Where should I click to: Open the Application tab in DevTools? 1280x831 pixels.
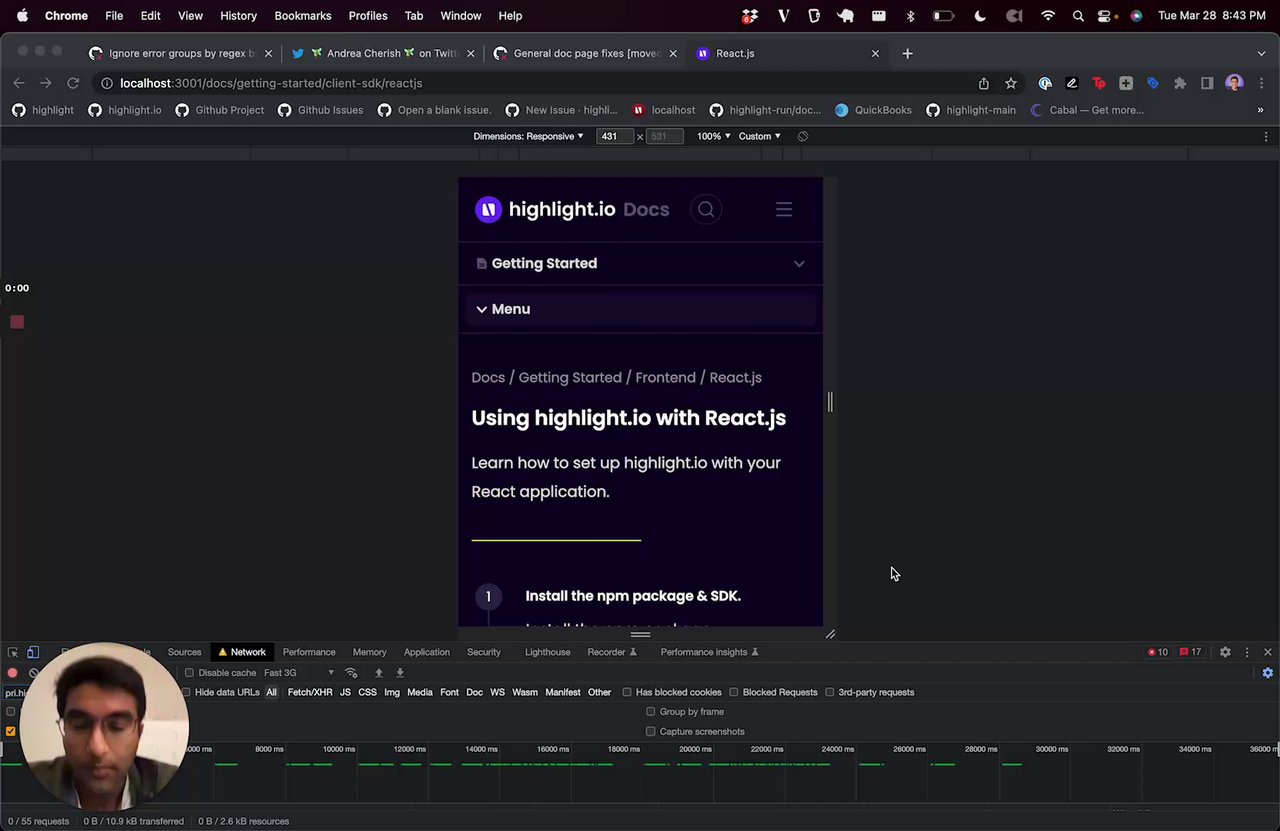click(427, 652)
